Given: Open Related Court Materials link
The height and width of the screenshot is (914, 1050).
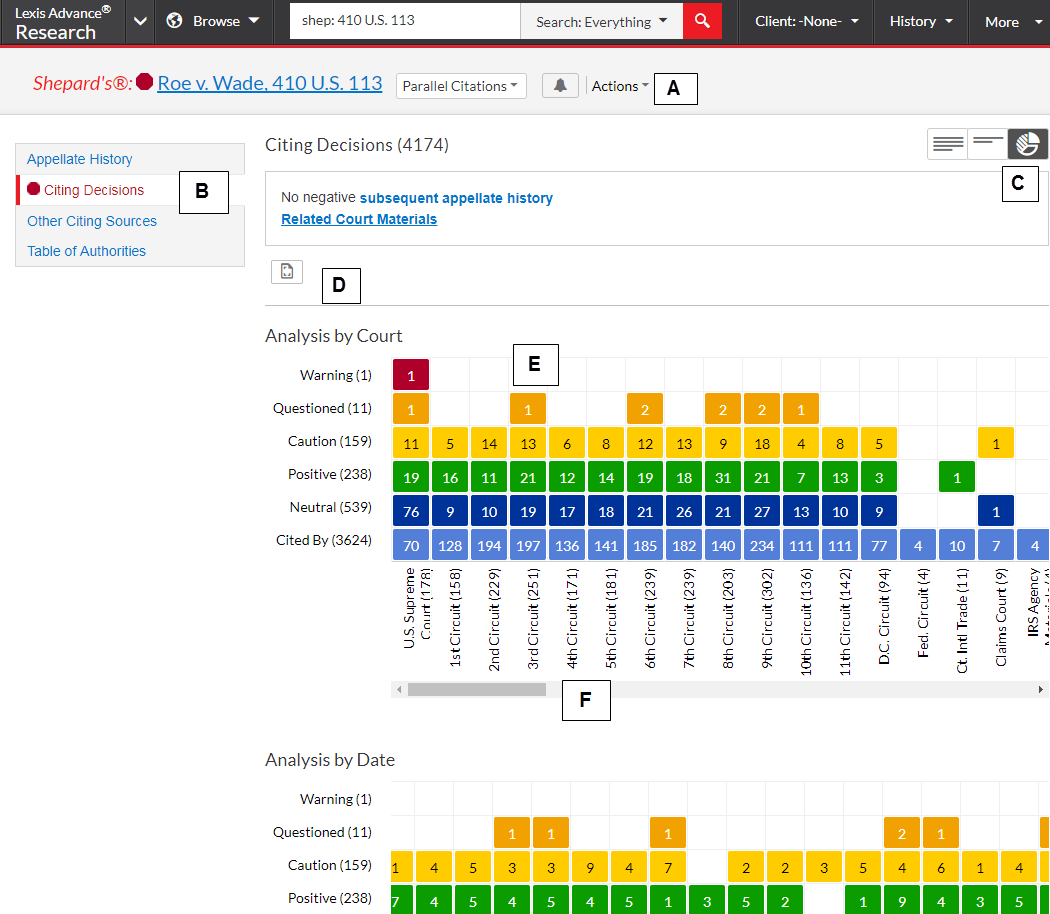Looking at the screenshot, I should coord(359,219).
